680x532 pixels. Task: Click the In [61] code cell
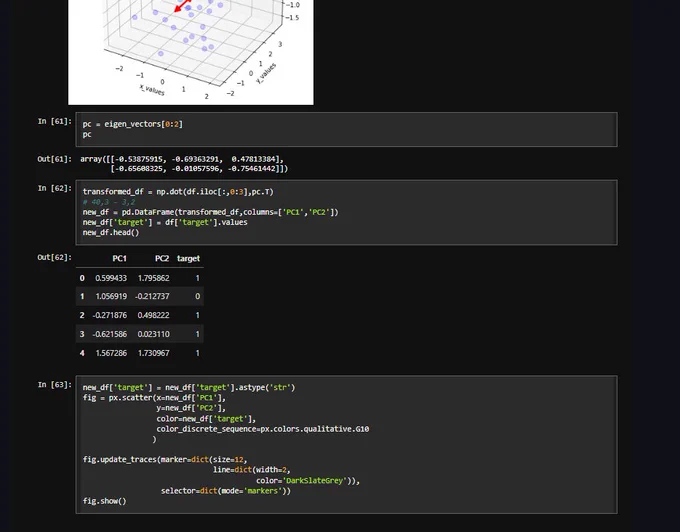(346, 129)
